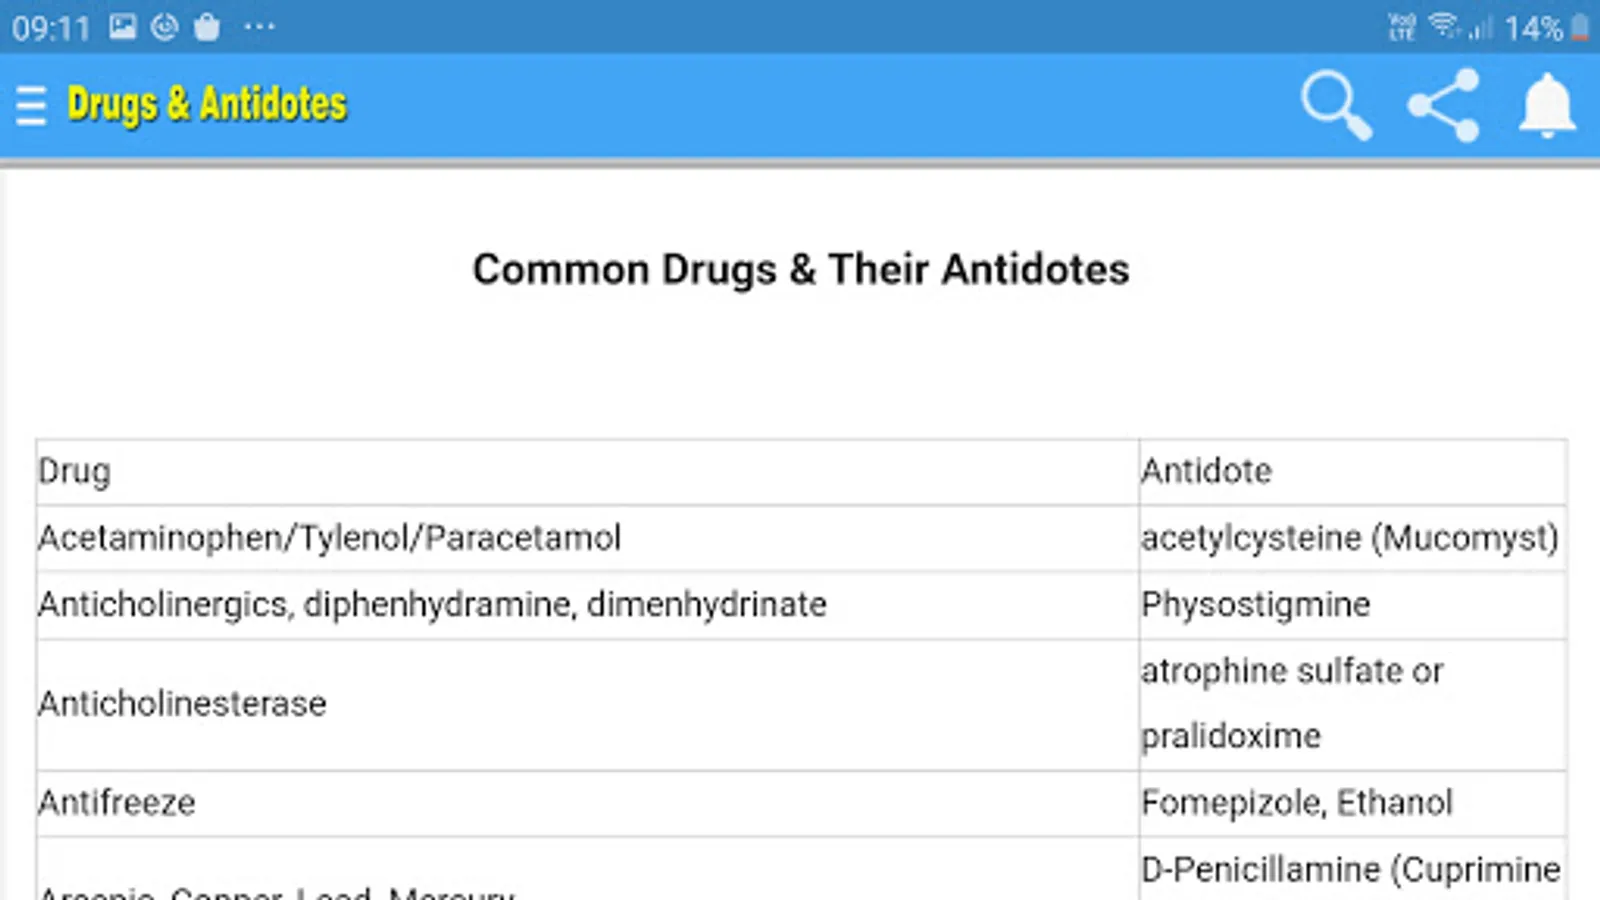Tap the Drugs & Antidotes app title

[207, 105]
